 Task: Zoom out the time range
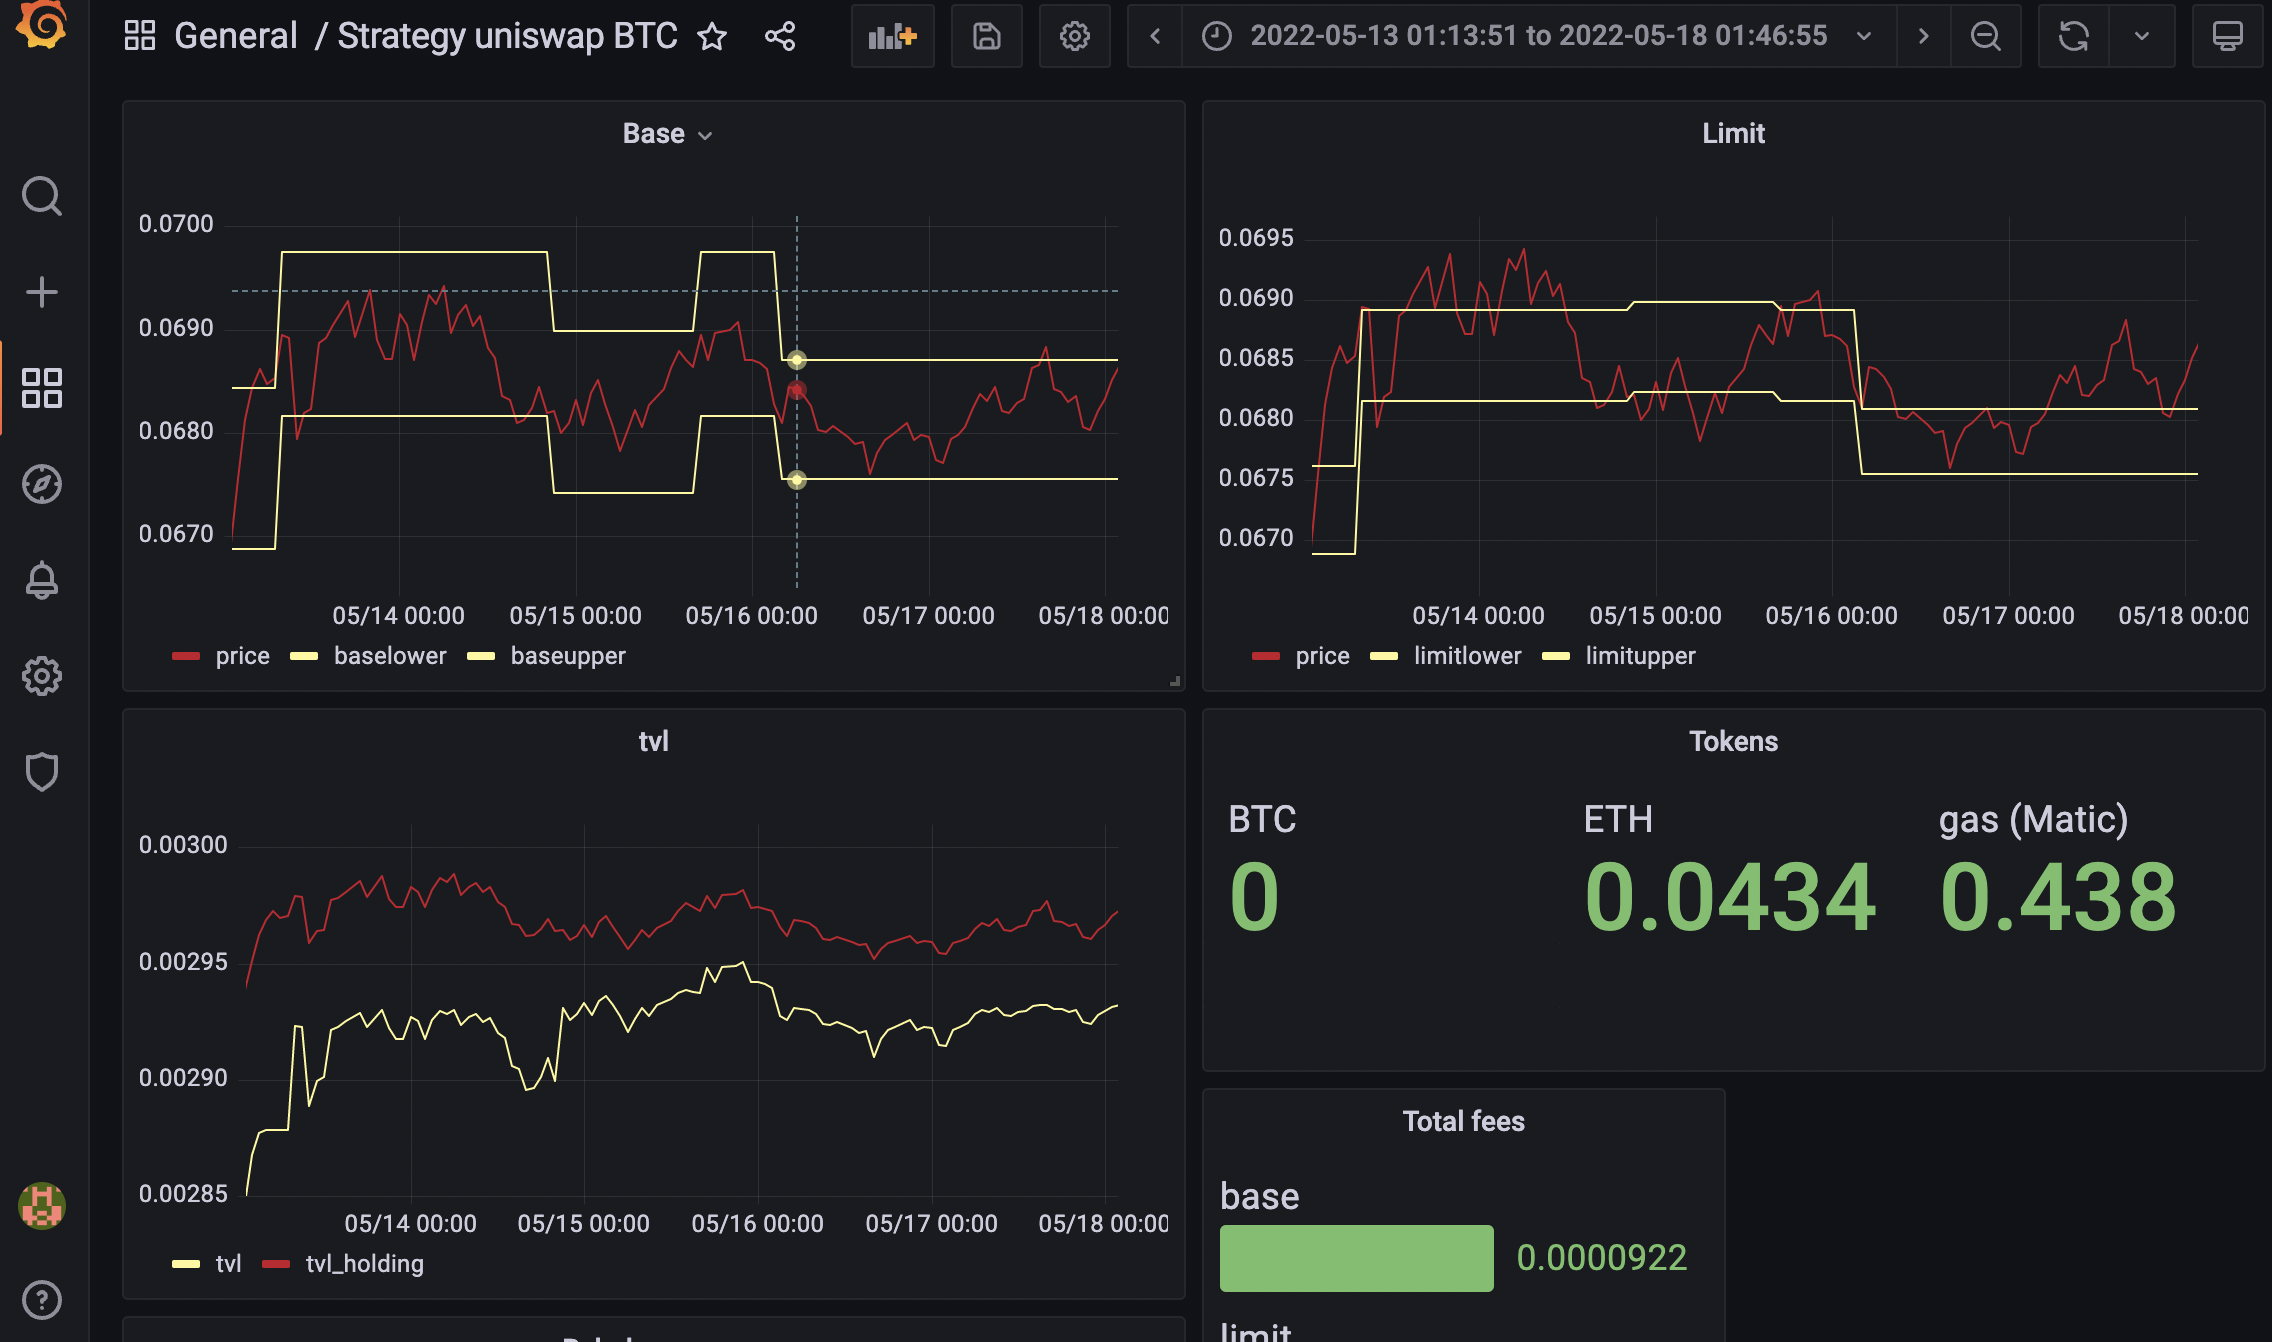1986,36
